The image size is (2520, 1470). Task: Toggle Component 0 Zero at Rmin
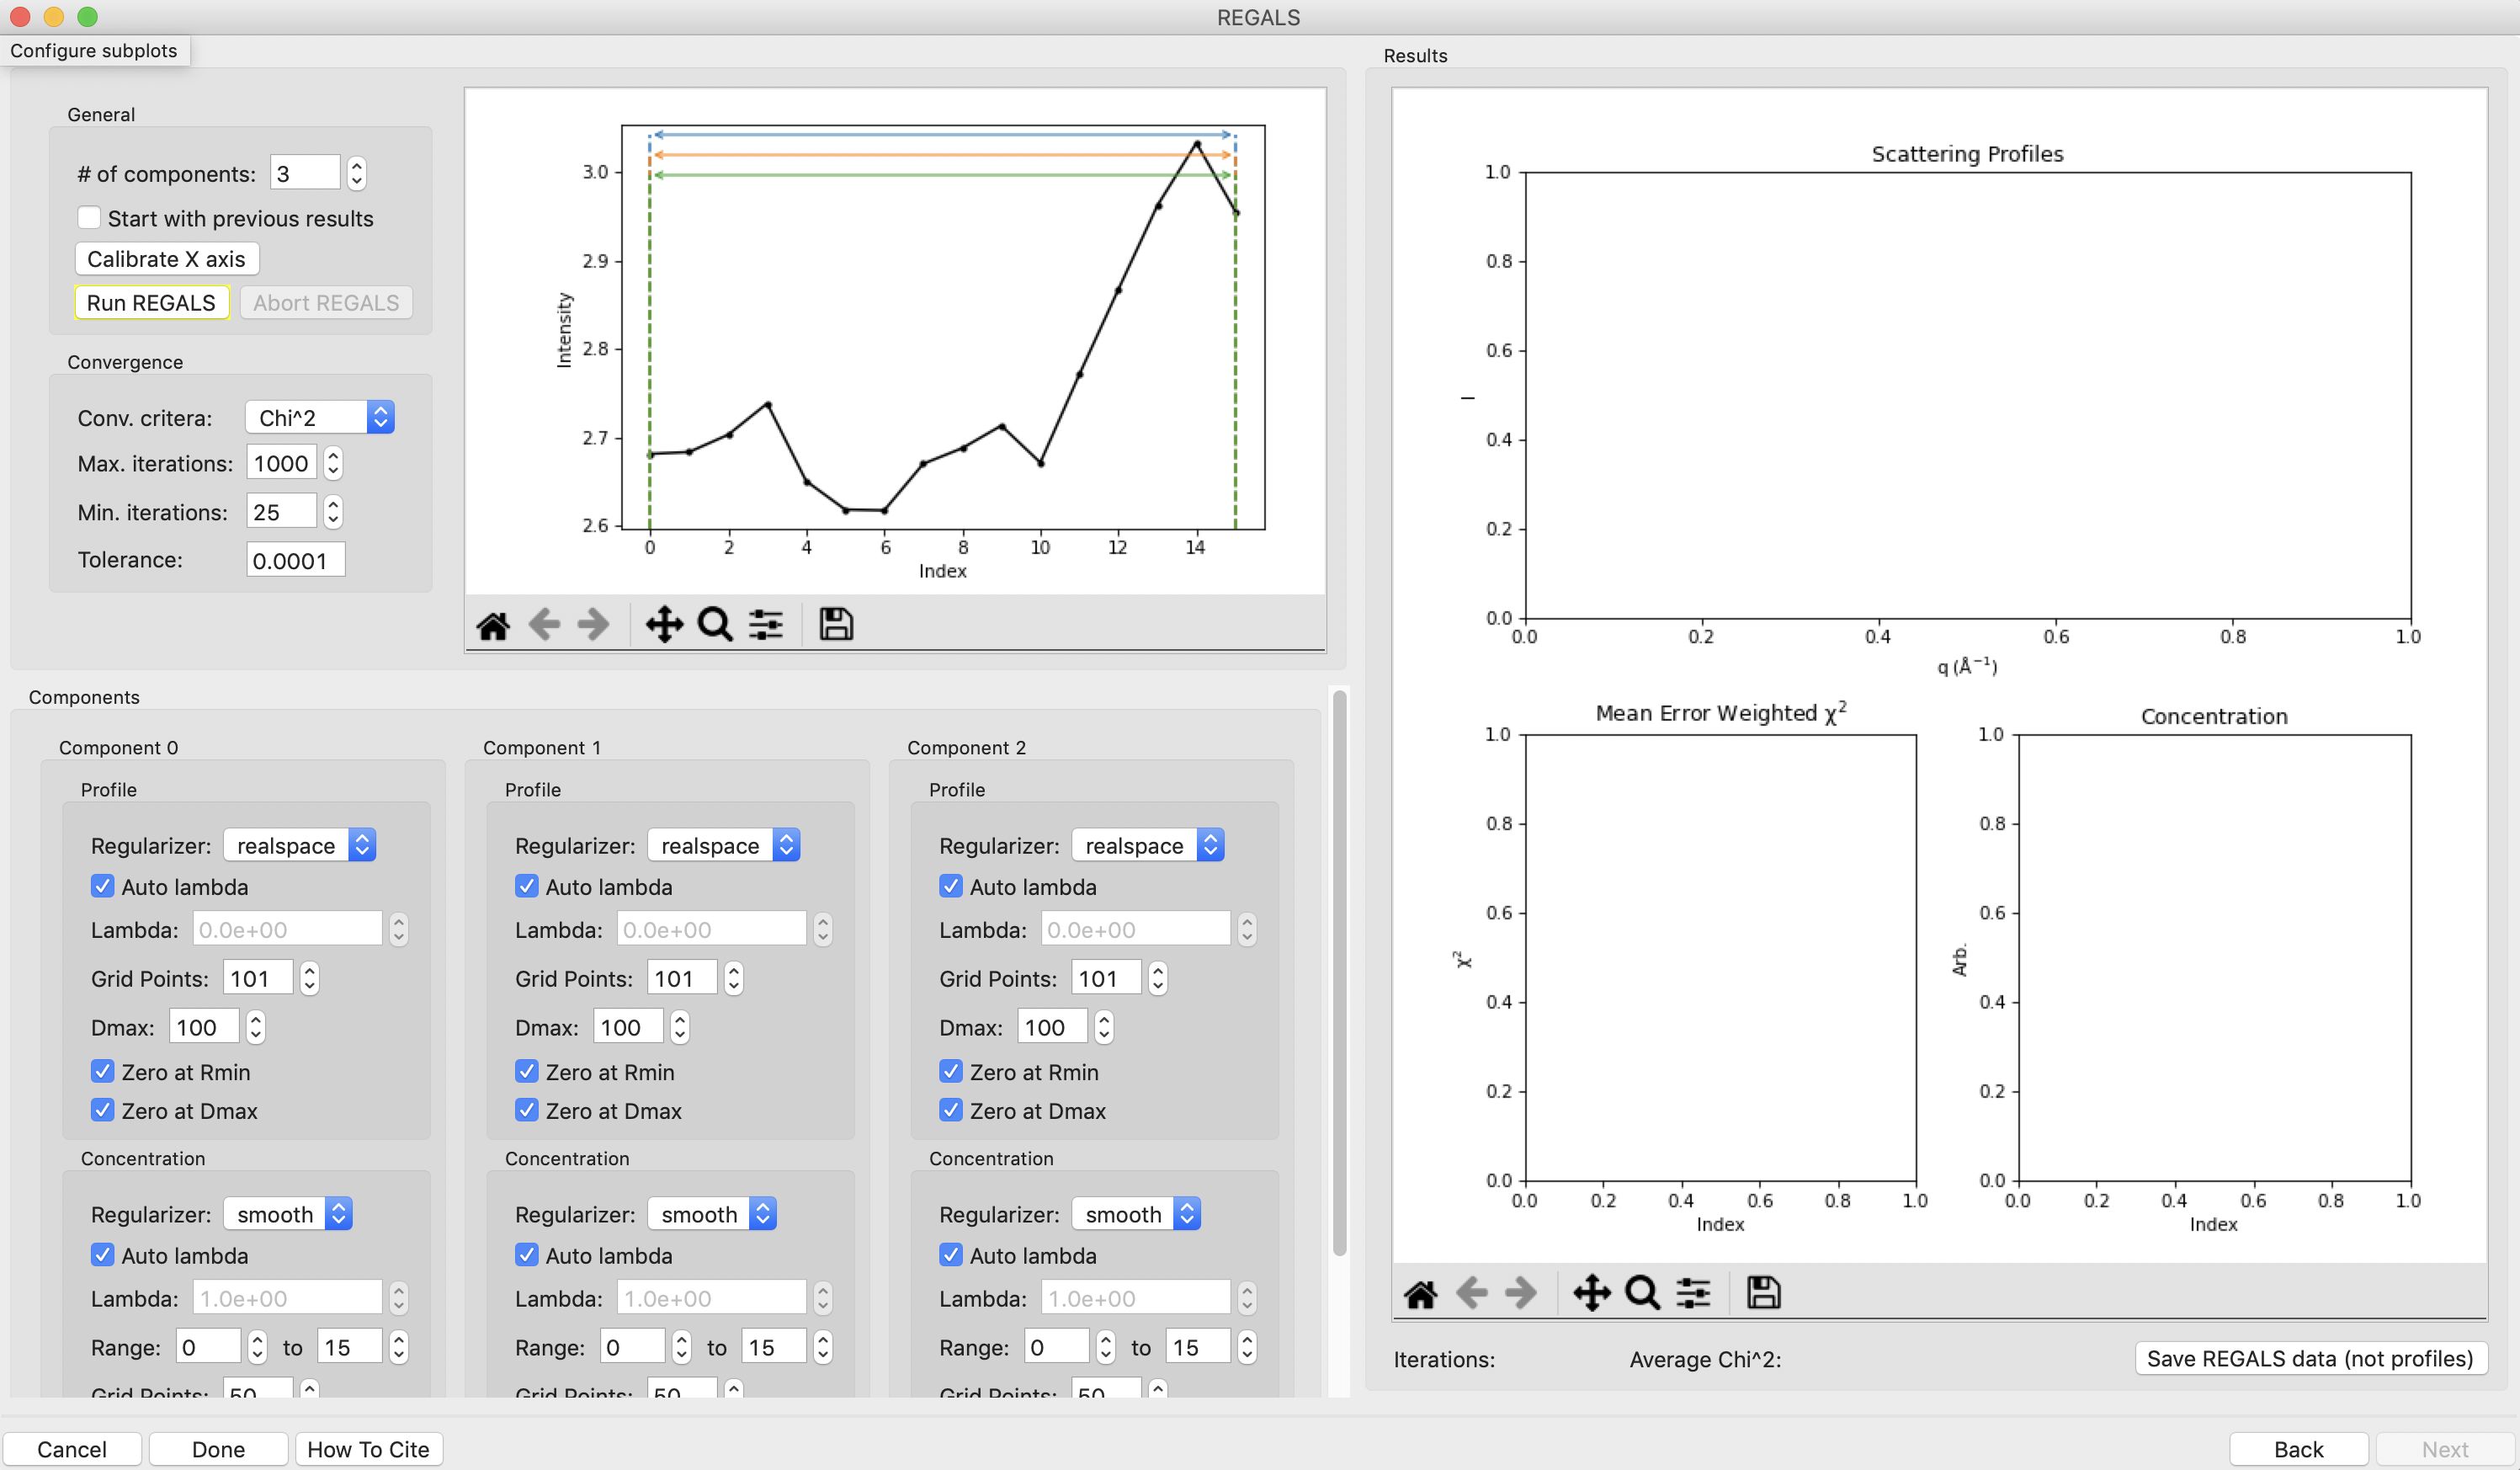coord(102,1072)
